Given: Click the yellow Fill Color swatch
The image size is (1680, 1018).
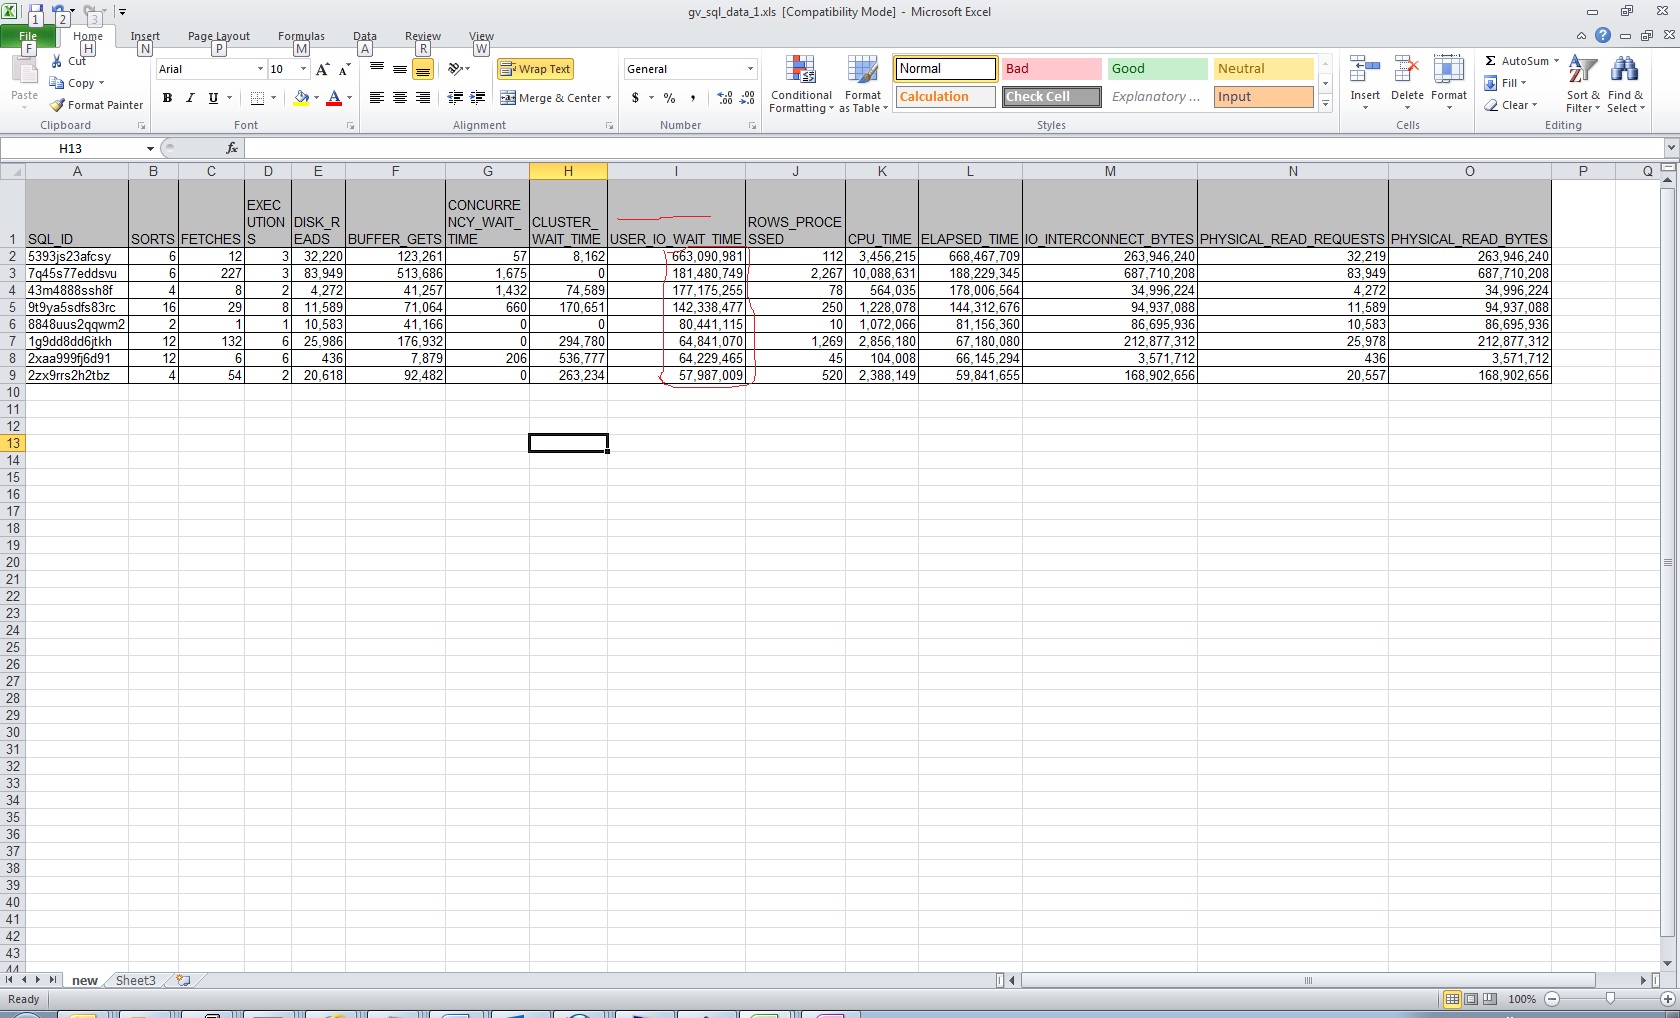Looking at the screenshot, I should (x=300, y=98).
